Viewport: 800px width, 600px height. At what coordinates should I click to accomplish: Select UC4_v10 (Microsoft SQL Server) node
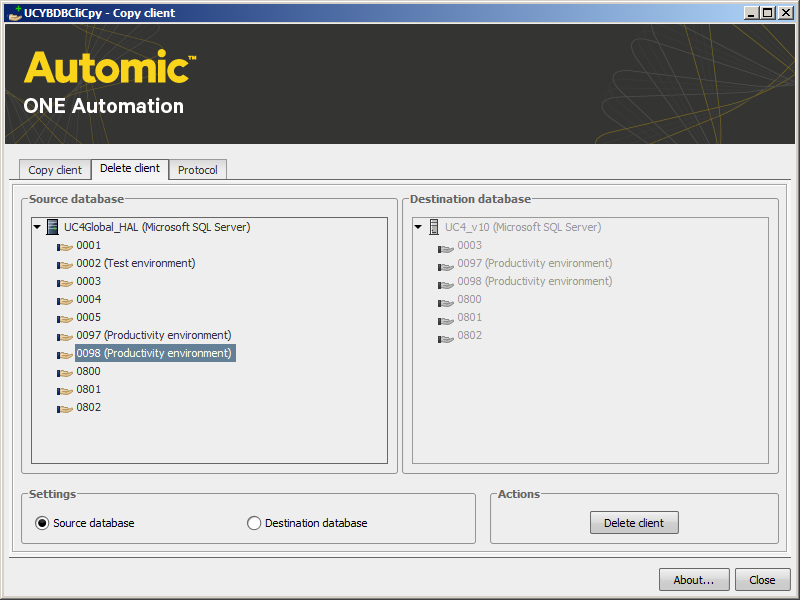click(x=523, y=227)
